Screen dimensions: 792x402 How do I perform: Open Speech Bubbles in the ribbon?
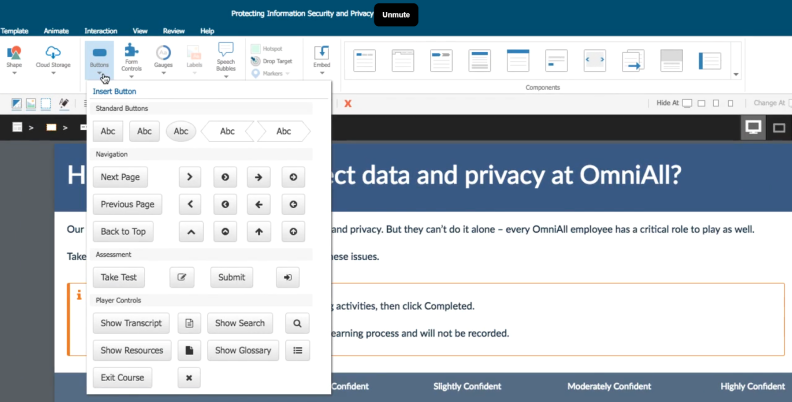tap(226, 58)
